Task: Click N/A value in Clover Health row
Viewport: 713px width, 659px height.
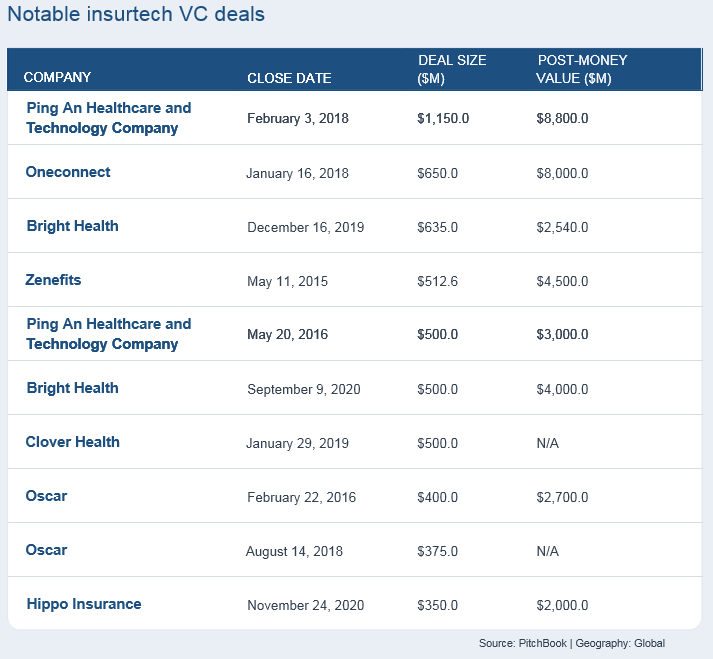Action: (547, 443)
